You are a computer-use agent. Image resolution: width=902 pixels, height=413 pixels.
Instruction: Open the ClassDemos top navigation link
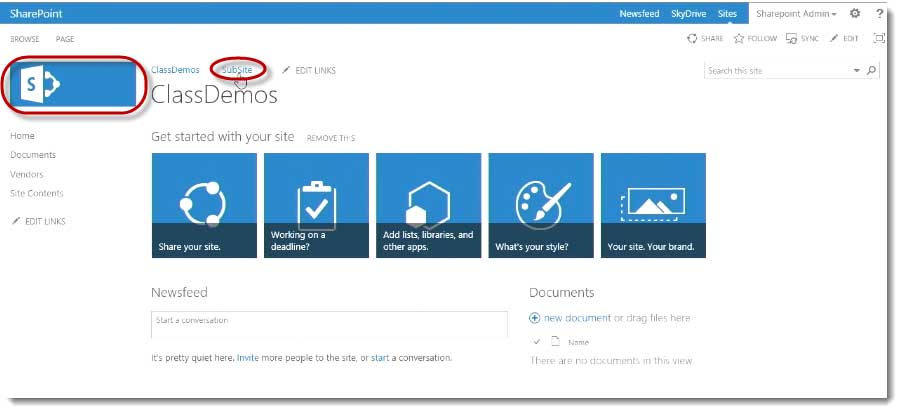175,70
